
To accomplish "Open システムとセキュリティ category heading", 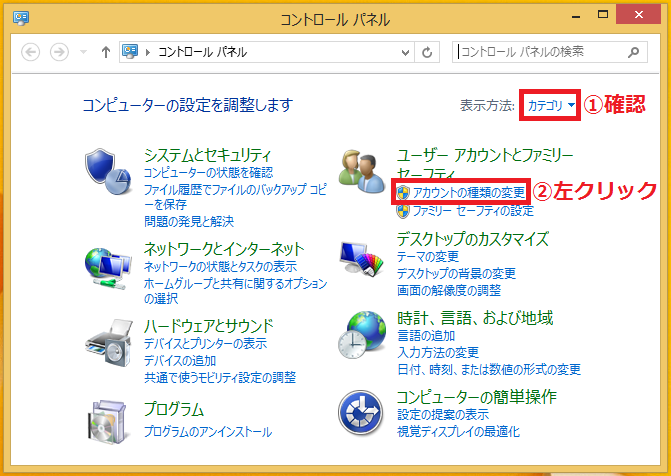I will 208,155.
